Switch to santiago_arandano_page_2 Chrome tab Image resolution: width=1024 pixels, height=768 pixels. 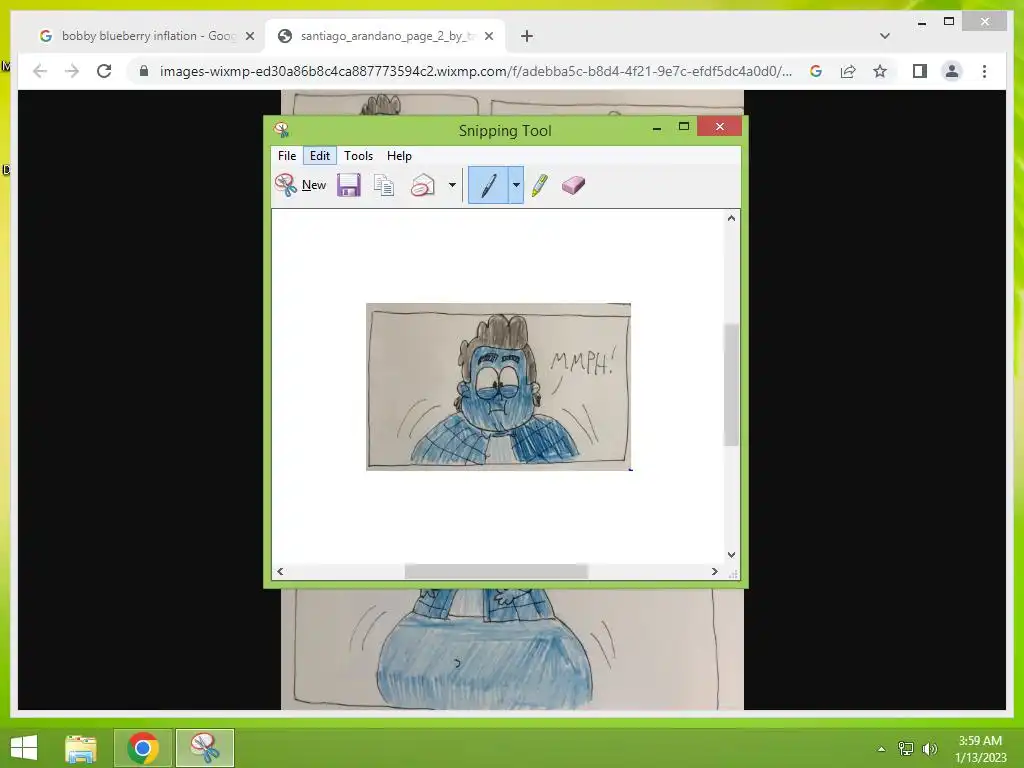[385, 36]
